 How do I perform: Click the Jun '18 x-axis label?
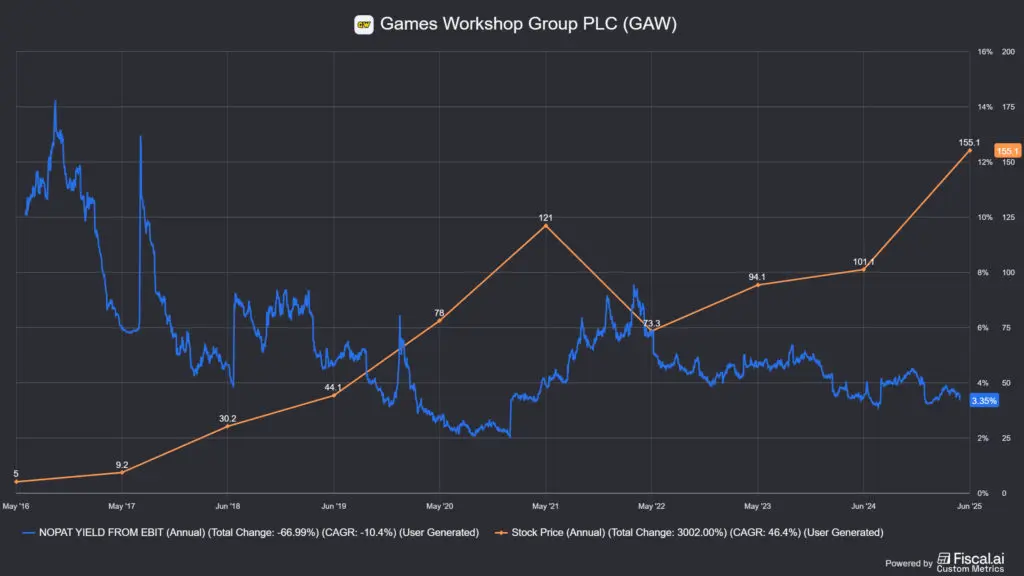227,506
